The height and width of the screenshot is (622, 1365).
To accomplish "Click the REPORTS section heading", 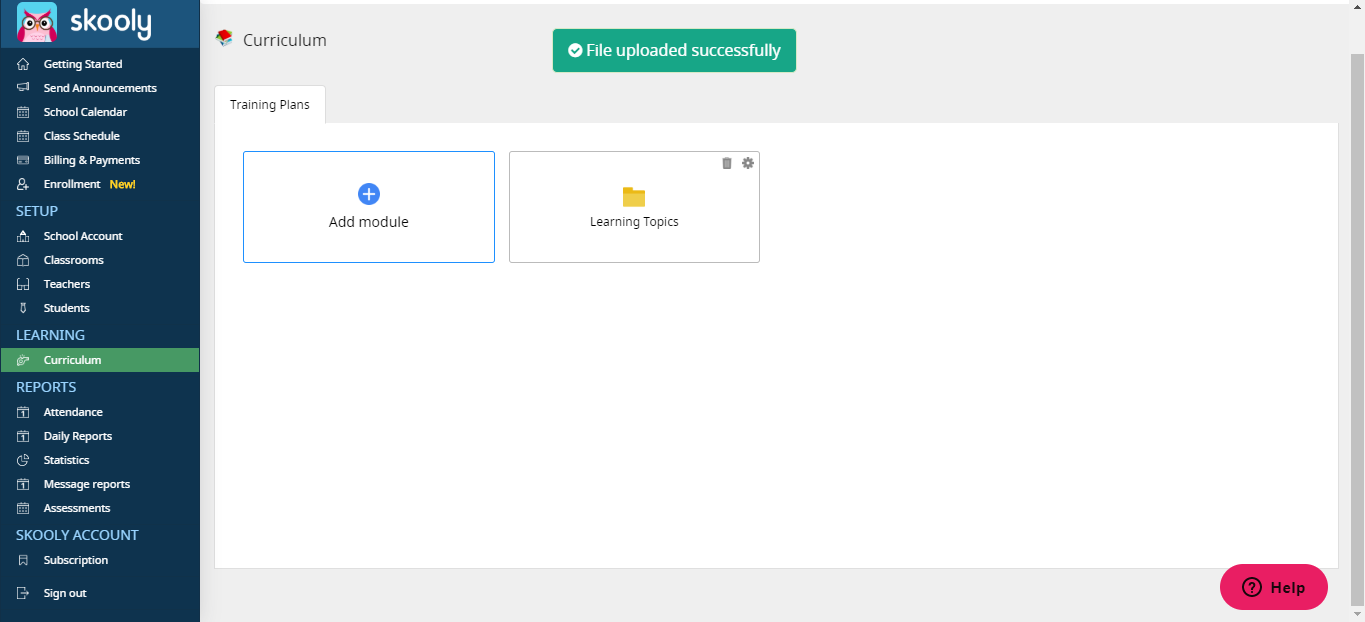I will click(46, 387).
